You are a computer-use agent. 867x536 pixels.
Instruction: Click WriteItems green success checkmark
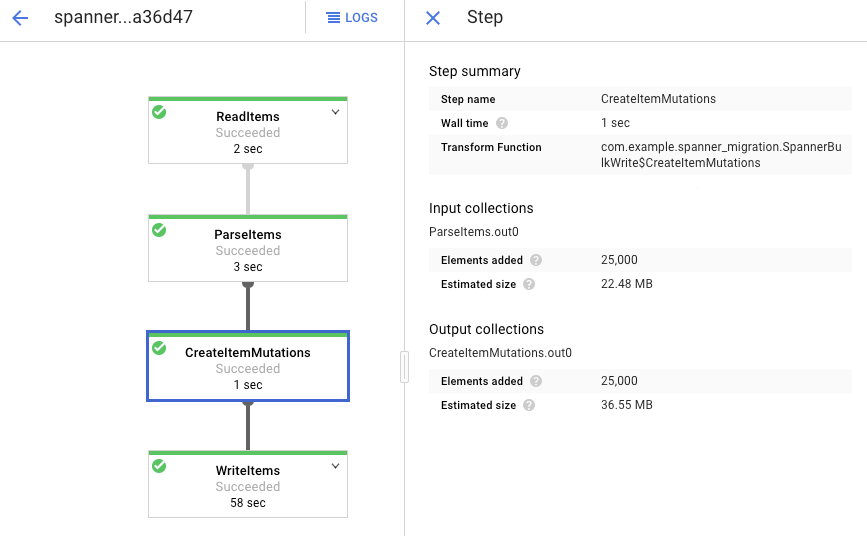click(159, 466)
